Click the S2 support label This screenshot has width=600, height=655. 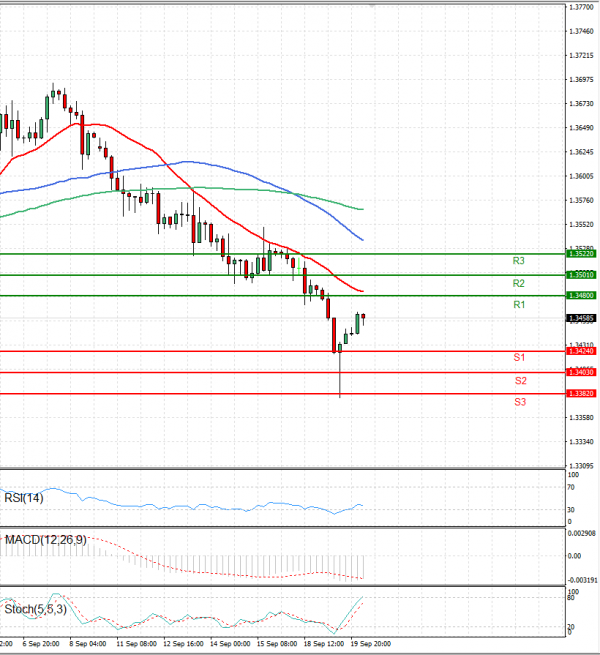pos(520,381)
